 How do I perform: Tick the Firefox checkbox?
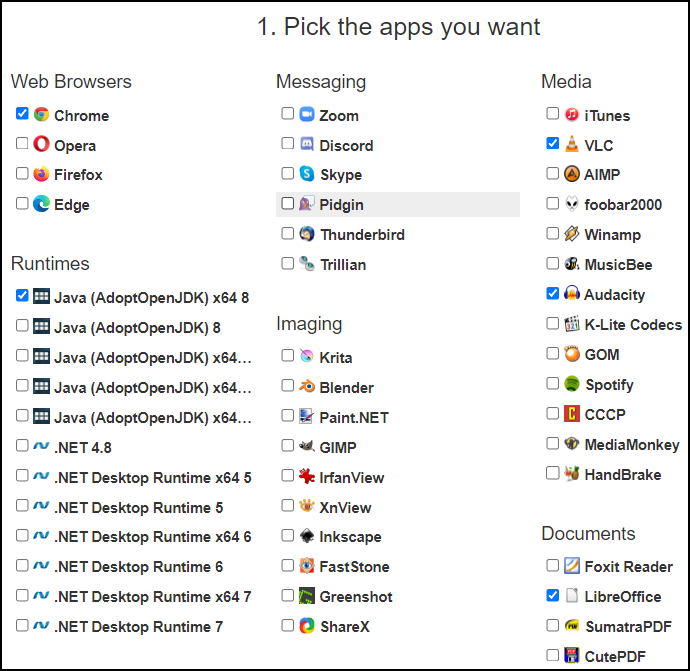tap(22, 173)
